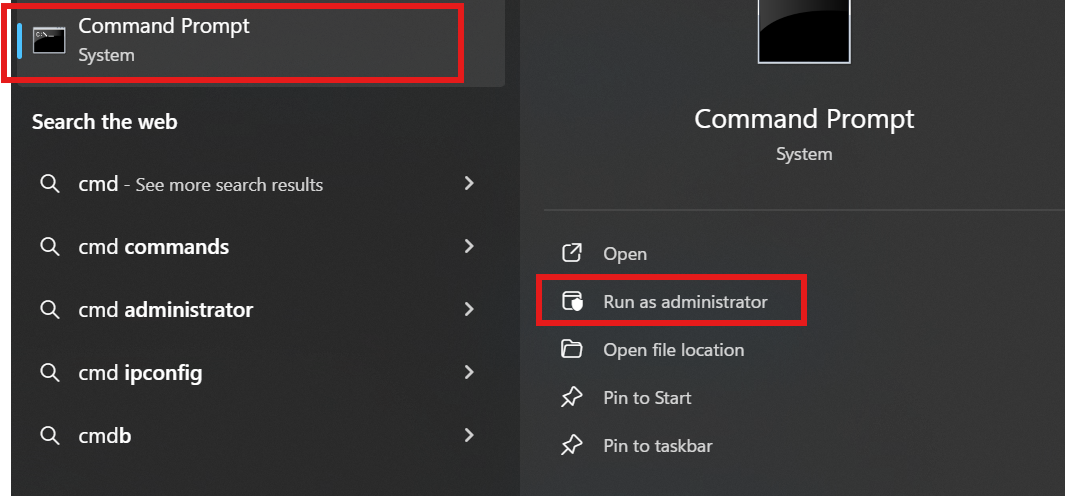Click the search icon beside 'cmdb'

(50, 435)
